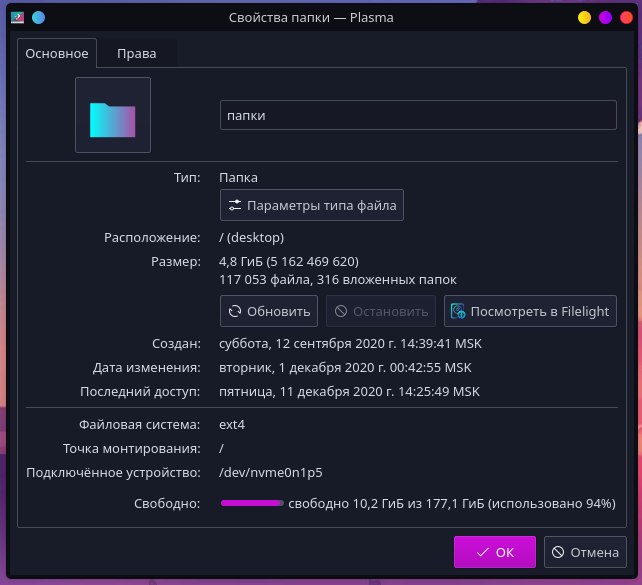Click the text "свободно 10,2 ГиБ из 177,1 ГиБ"
Viewport: 642px width, 585px height.
[386, 504]
